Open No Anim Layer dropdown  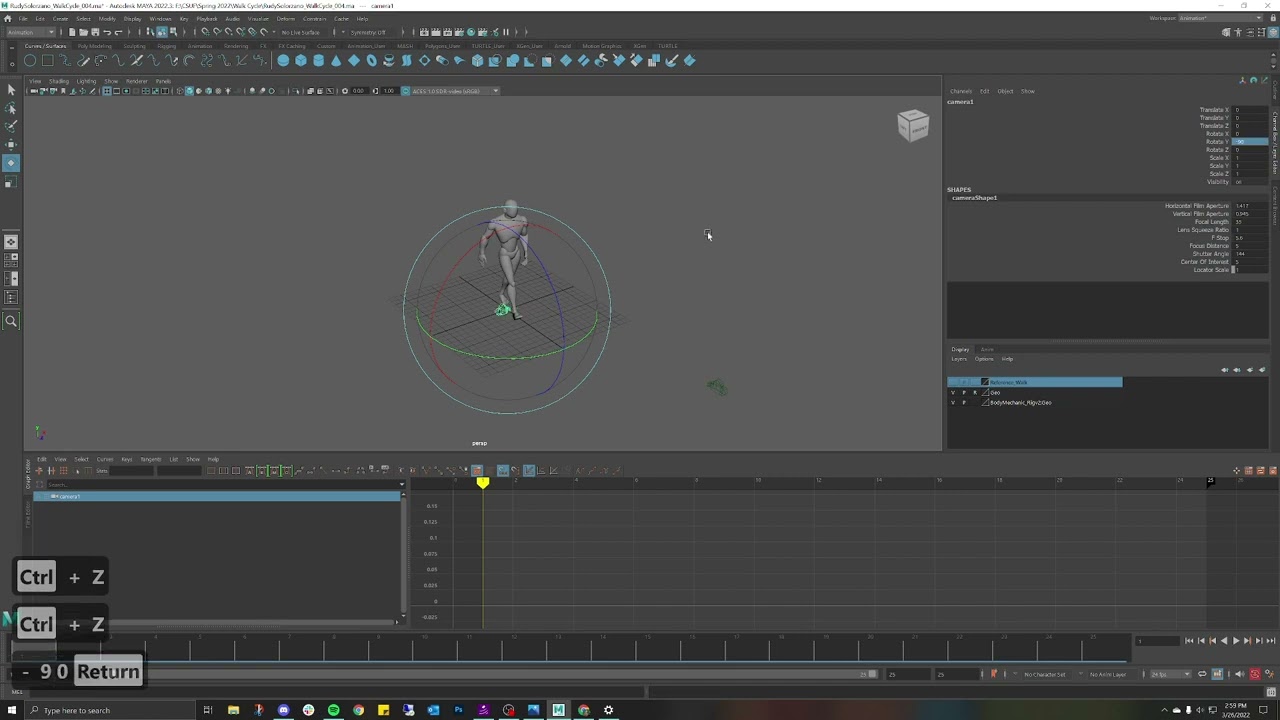[1107, 674]
